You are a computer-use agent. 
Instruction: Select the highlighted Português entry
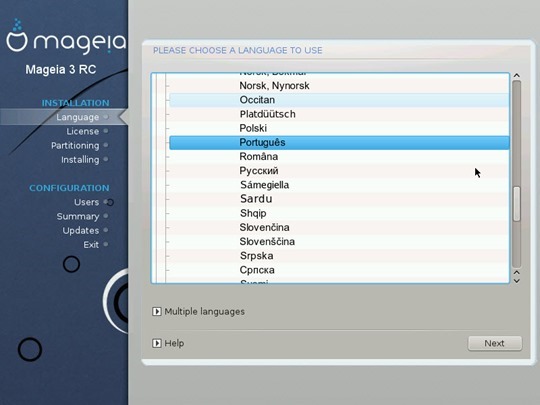(x=339, y=143)
